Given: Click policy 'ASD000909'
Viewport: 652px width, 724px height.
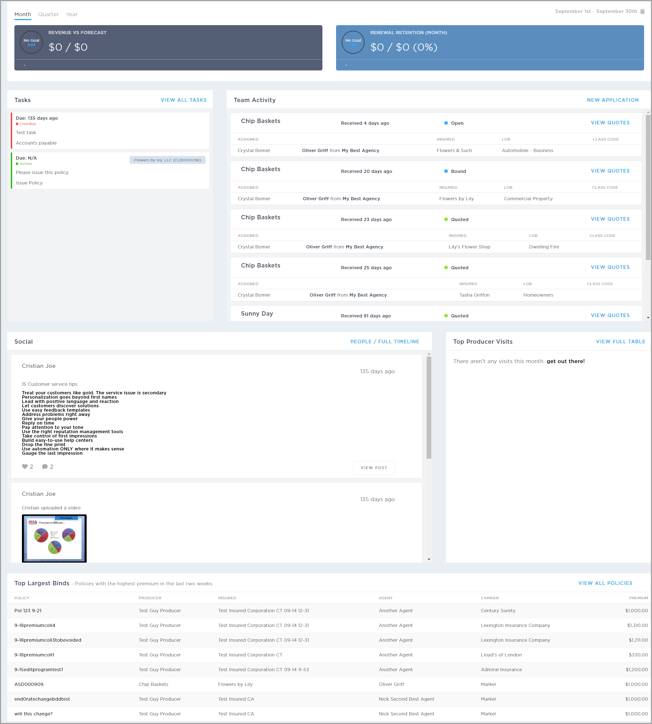Looking at the screenshot, I should pos(29,684).
